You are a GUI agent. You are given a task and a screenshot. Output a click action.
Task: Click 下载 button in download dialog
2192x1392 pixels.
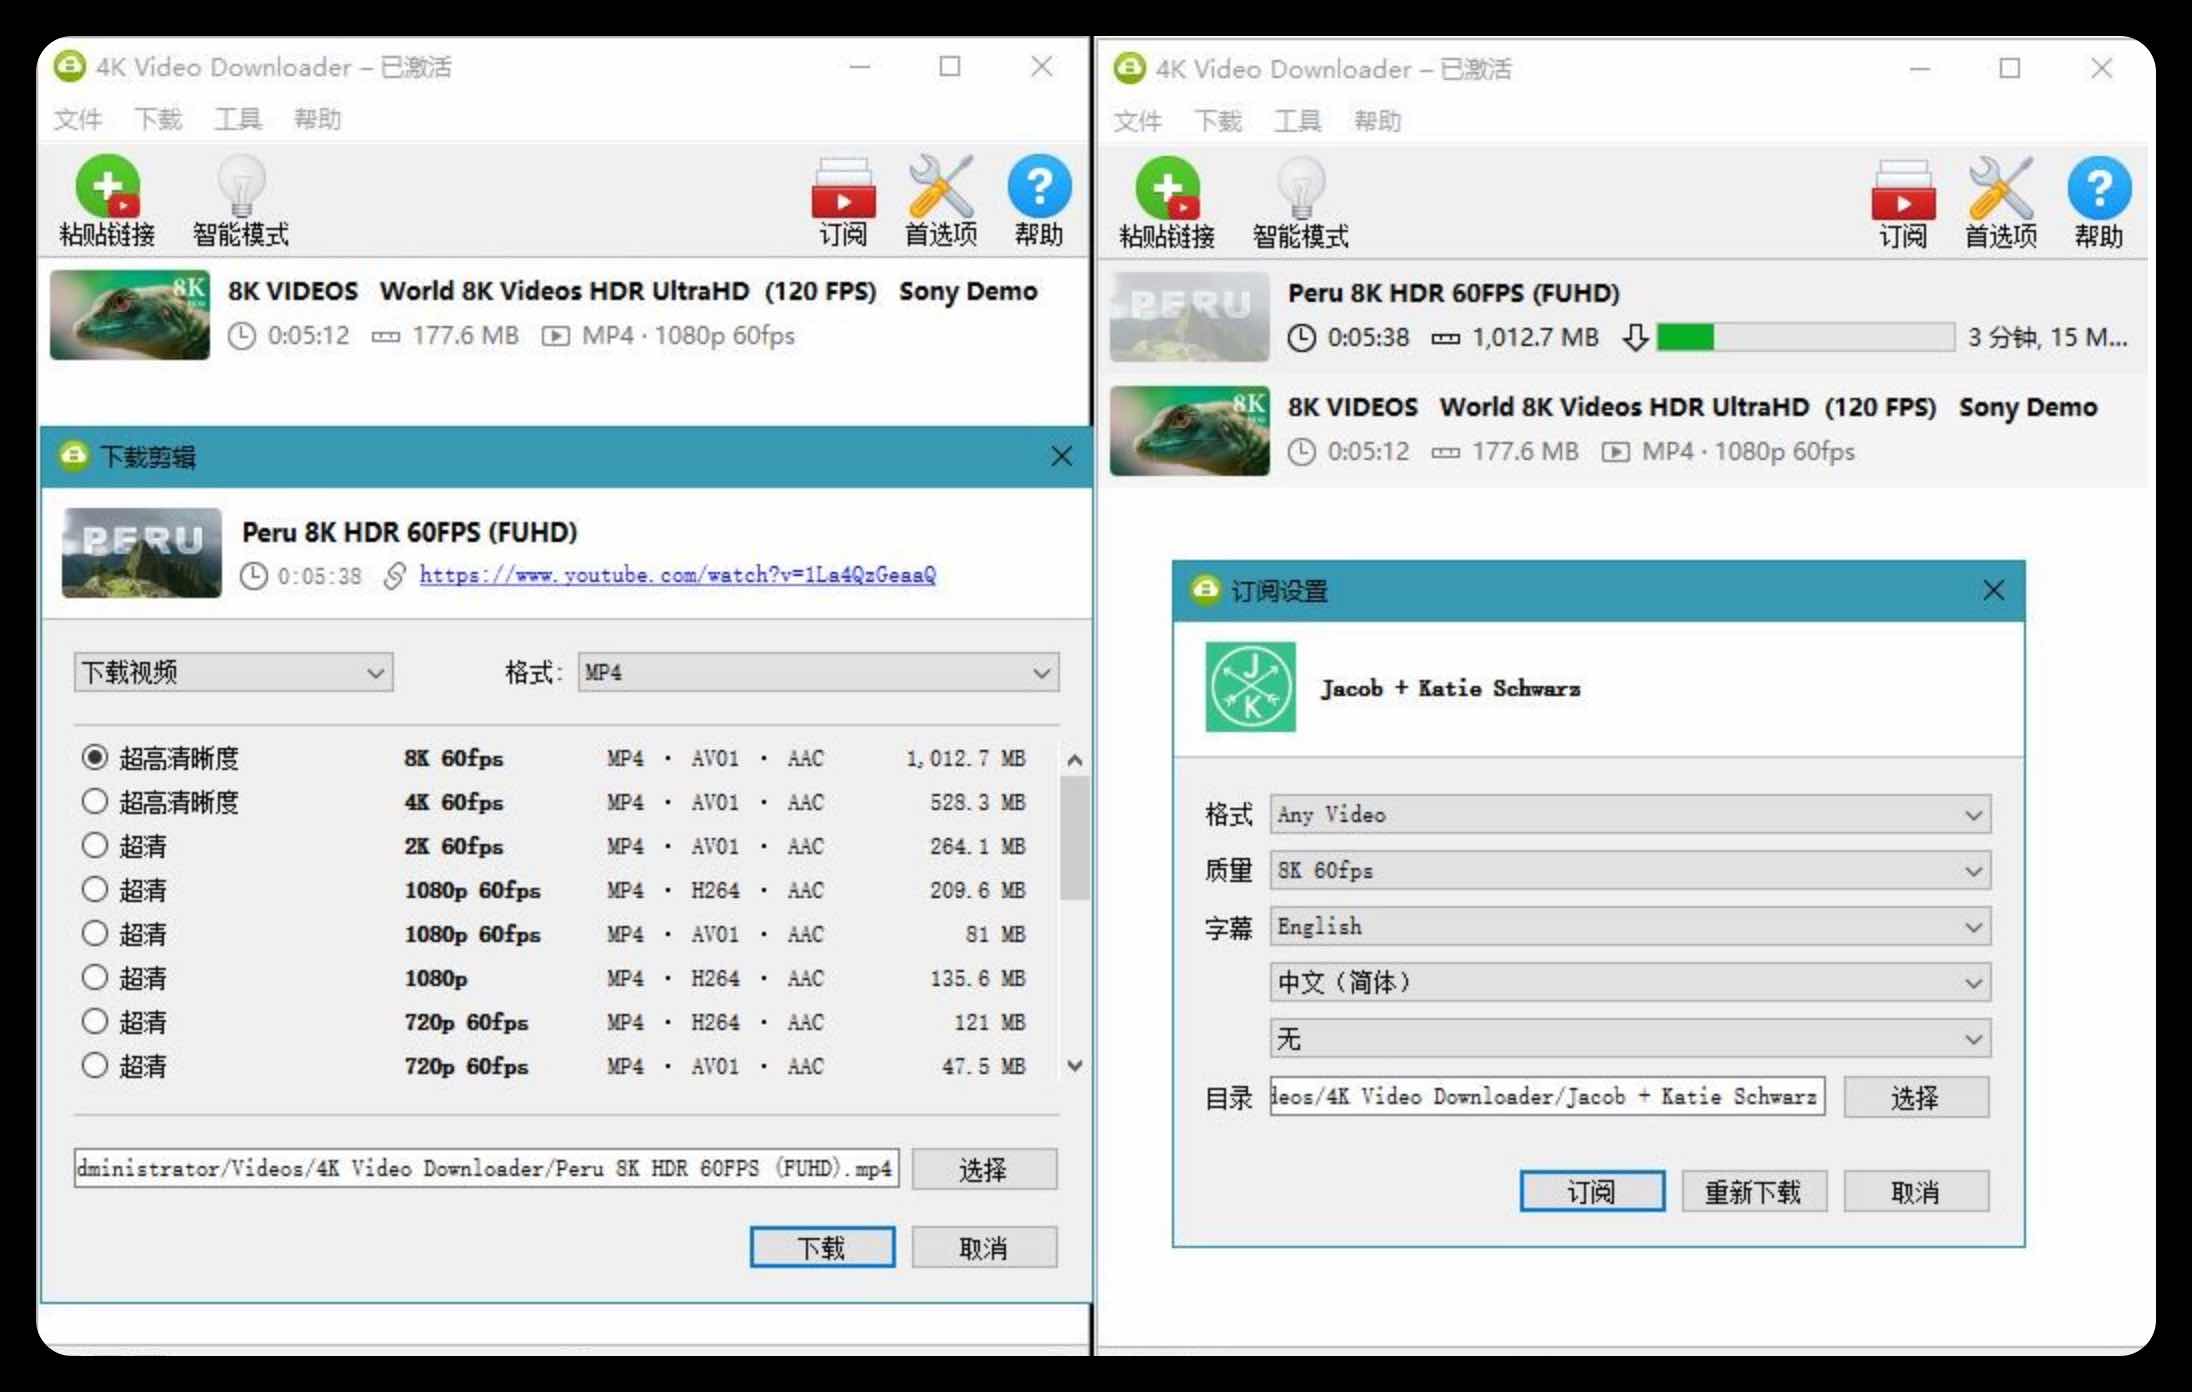(822, 1248)
